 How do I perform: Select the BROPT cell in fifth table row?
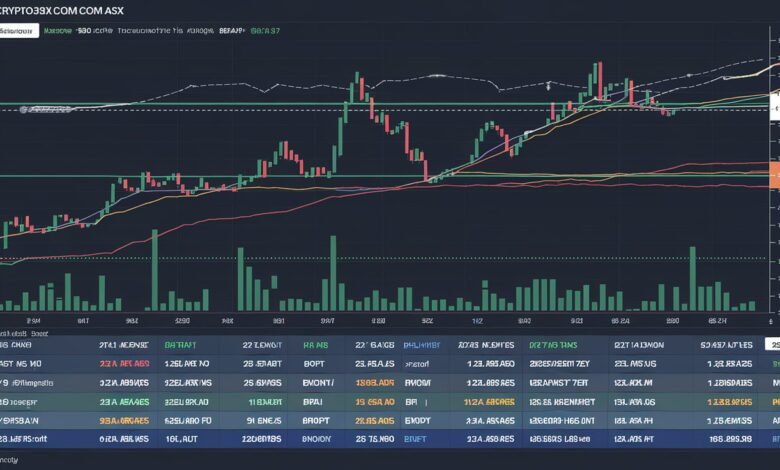pyautogui.click(x=316, y=421)
